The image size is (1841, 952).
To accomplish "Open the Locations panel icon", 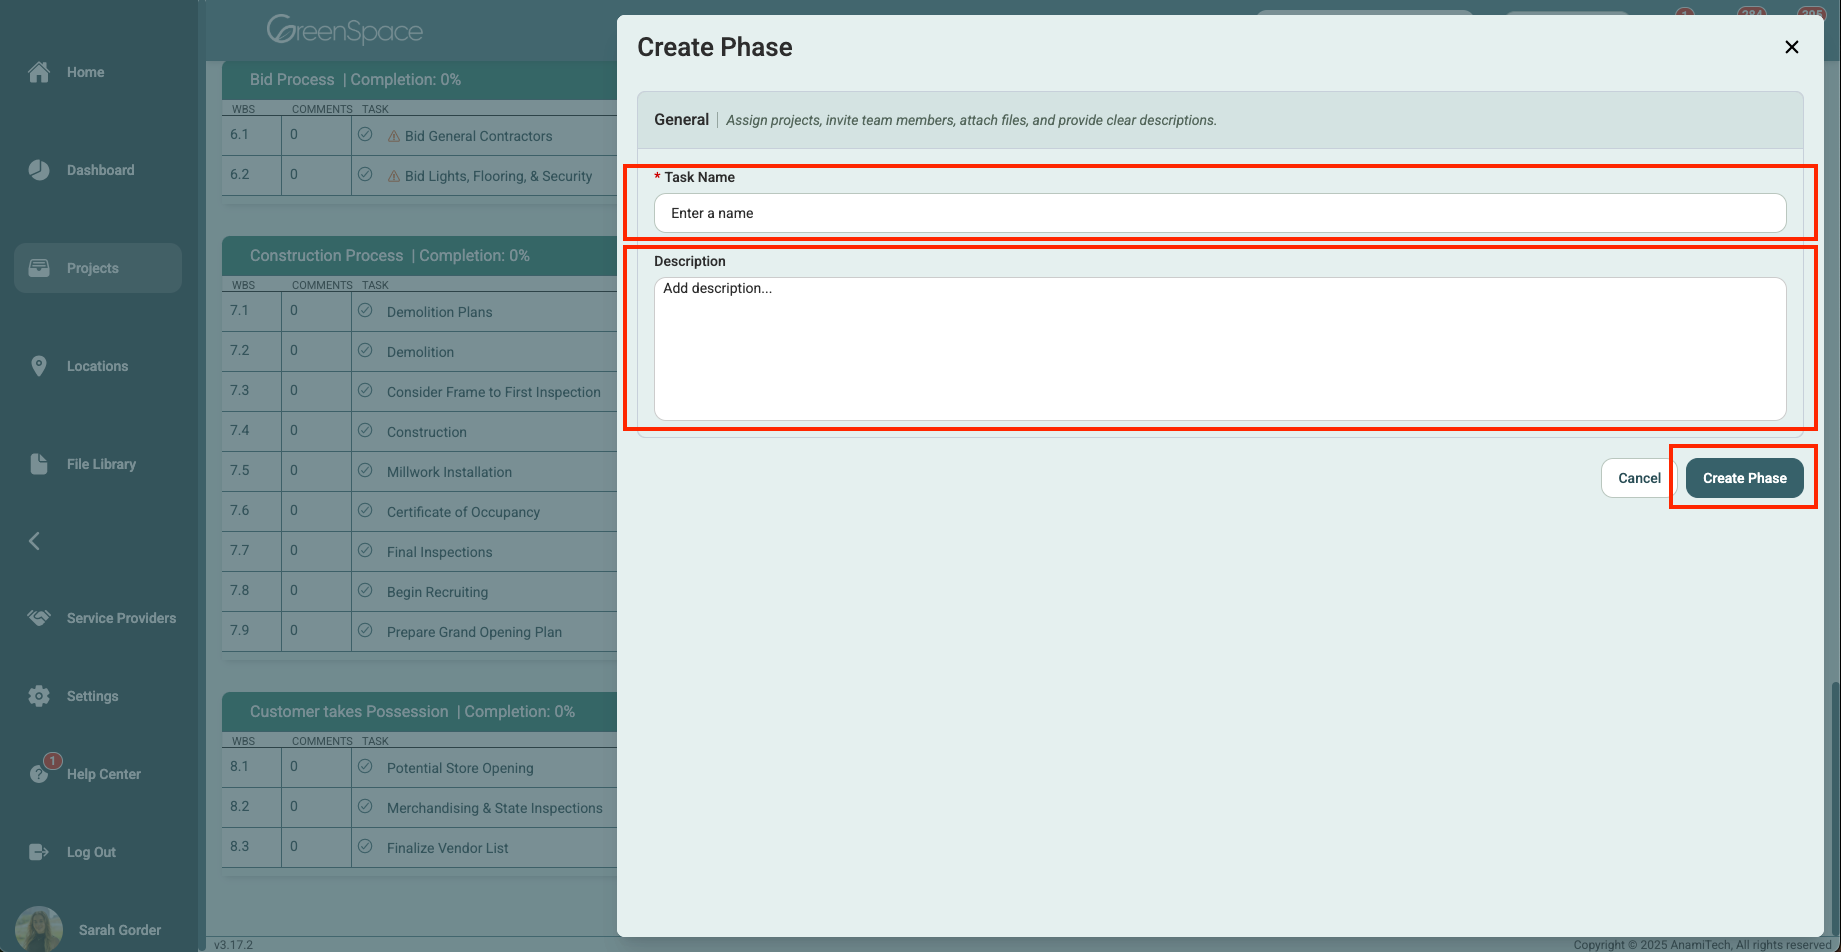I will point(39,366).
